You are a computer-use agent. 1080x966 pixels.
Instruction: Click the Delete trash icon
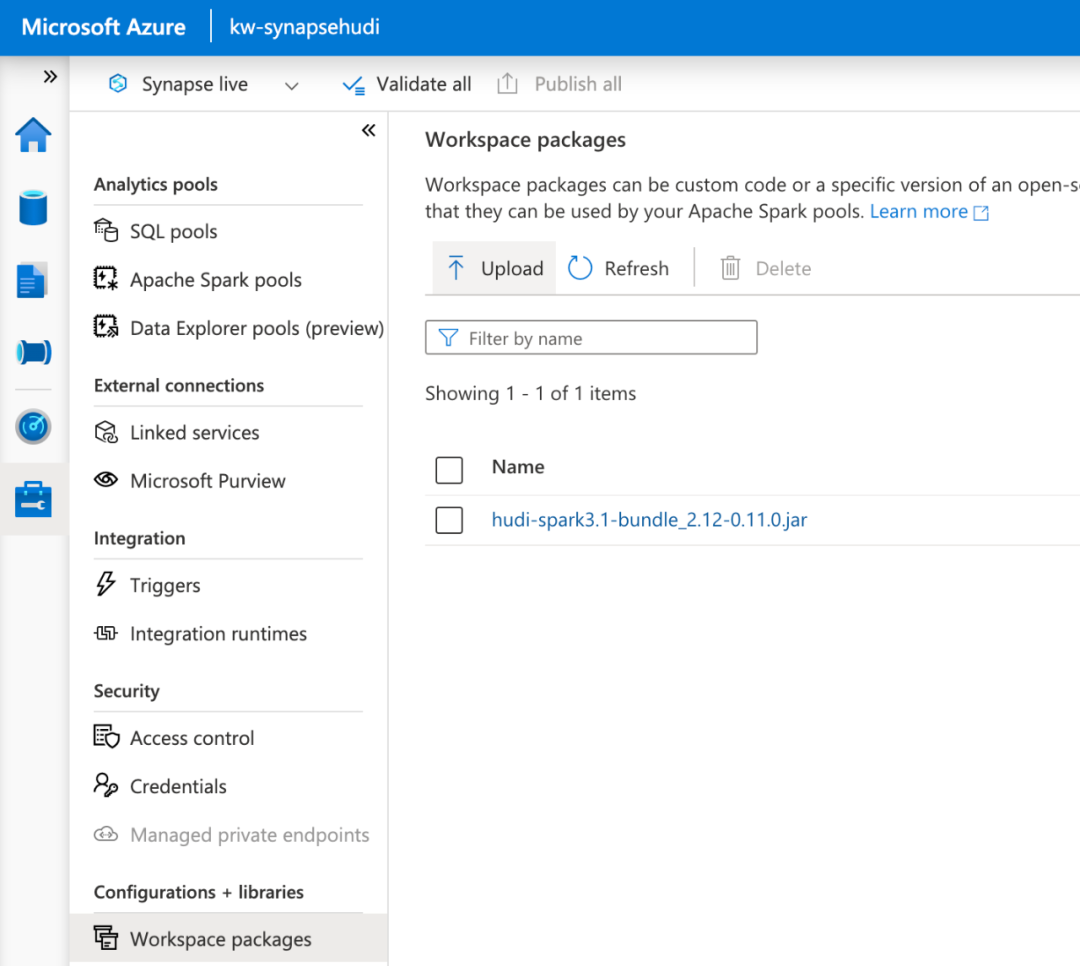[x=731, y=268]
